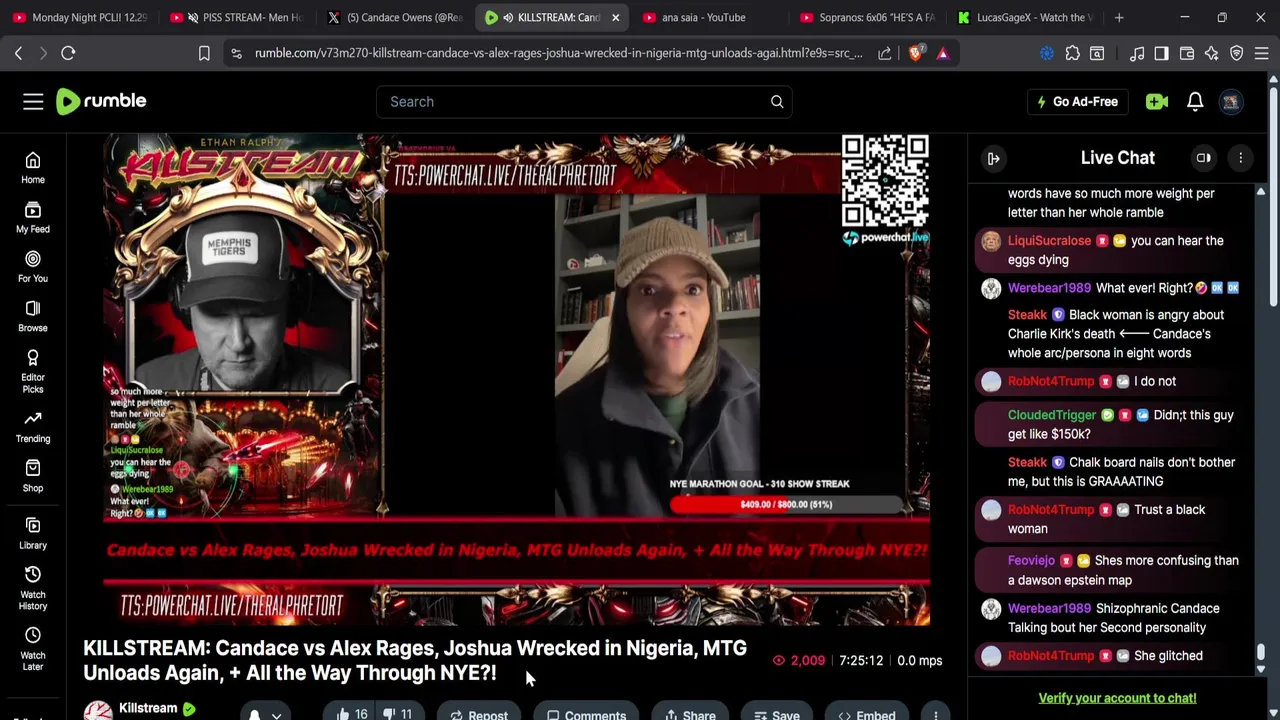This screenshot has width=1280, height=720.
Task: Reload the current page
Action: (x=68, y=53)
